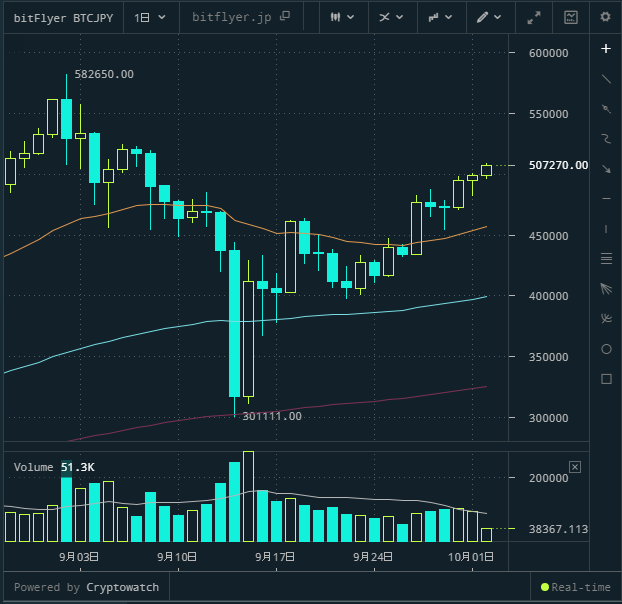Select the trend line drawing tool

[605, 78]
